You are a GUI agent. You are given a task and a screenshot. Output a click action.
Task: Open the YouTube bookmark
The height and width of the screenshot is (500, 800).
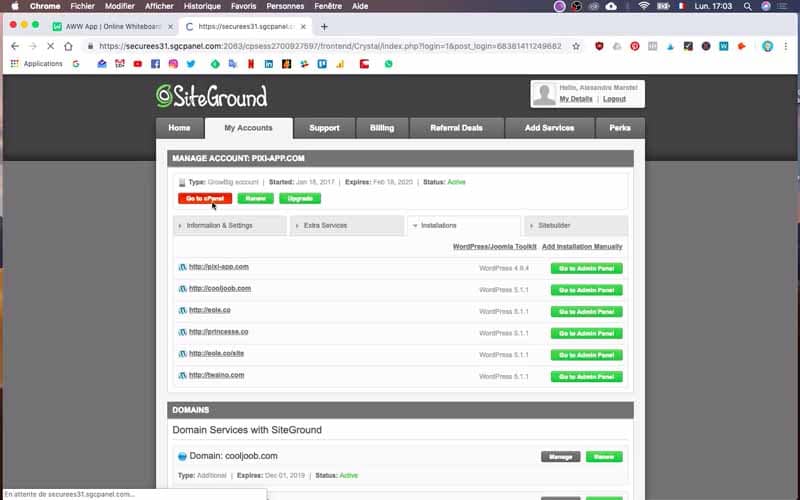pyautogui.click(x=138, y=64)
